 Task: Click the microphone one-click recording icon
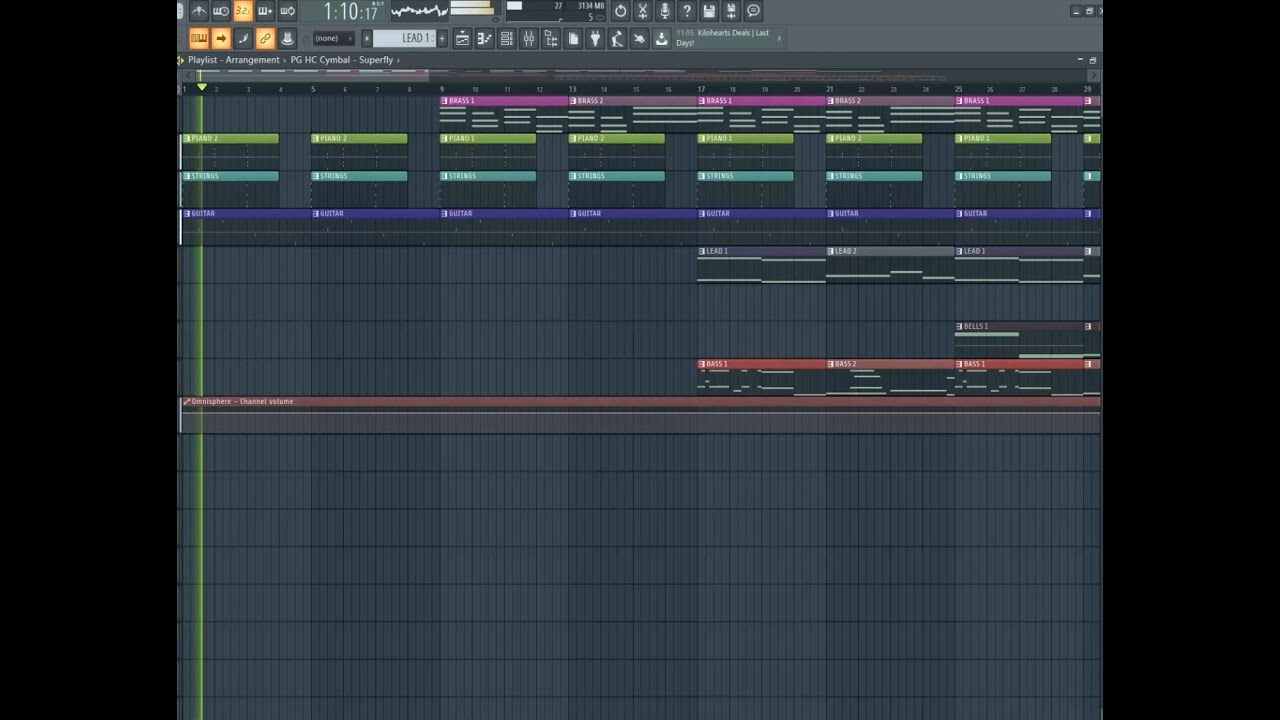(665, 11)
